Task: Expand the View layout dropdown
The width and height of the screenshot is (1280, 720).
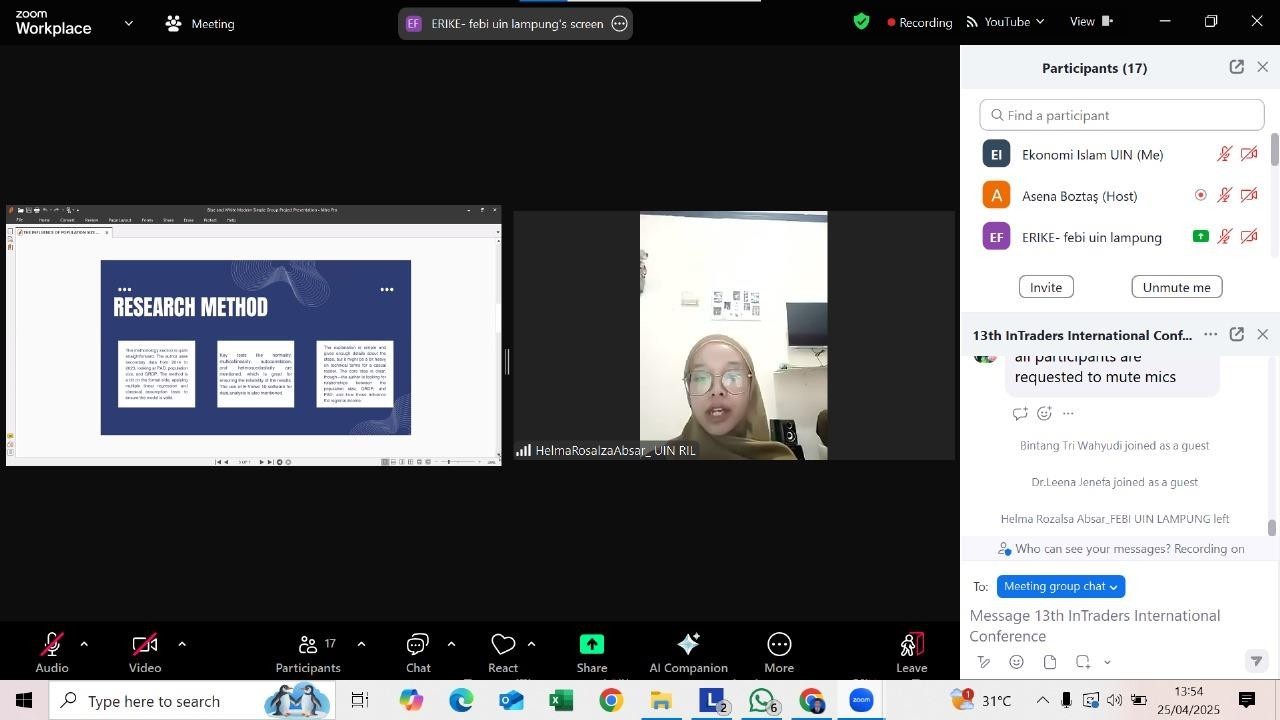Action: (x=1091, y=21)
